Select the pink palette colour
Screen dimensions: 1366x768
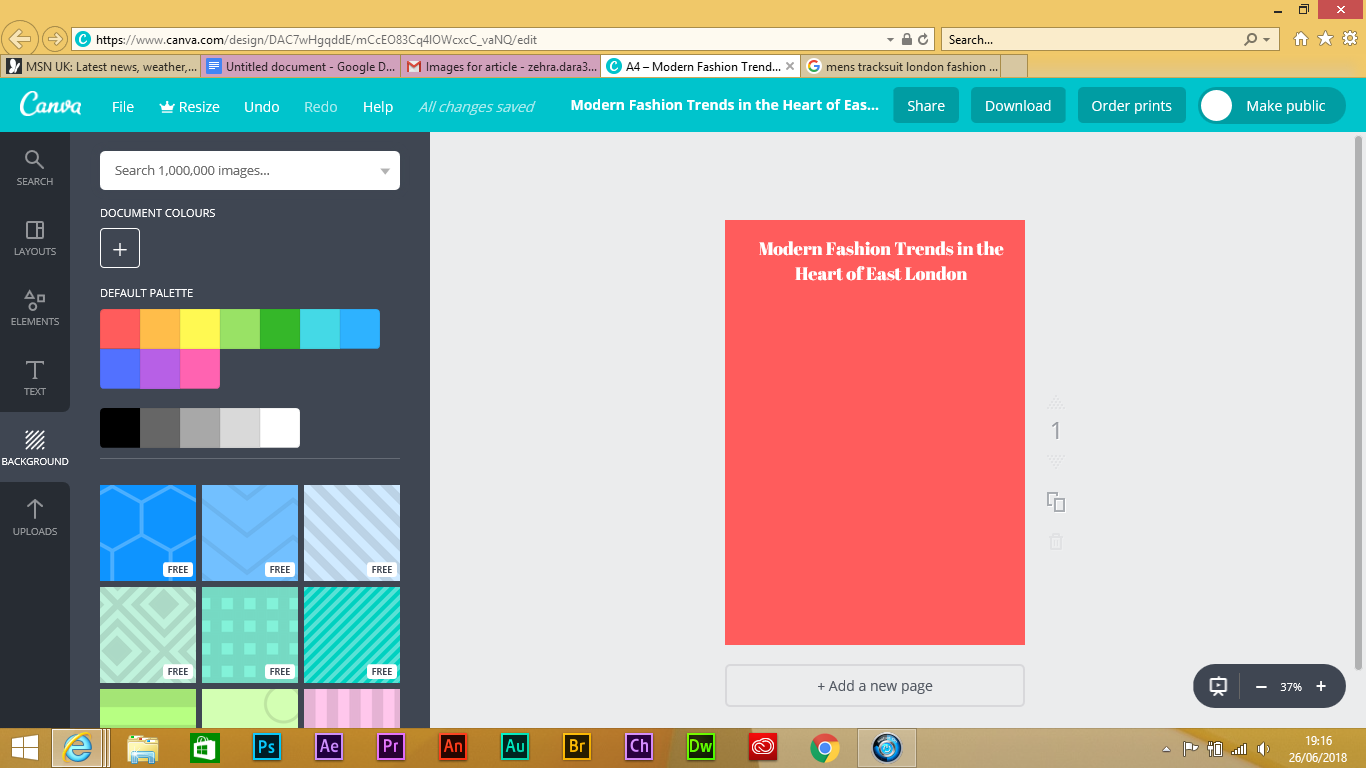[x=200, y=369]
